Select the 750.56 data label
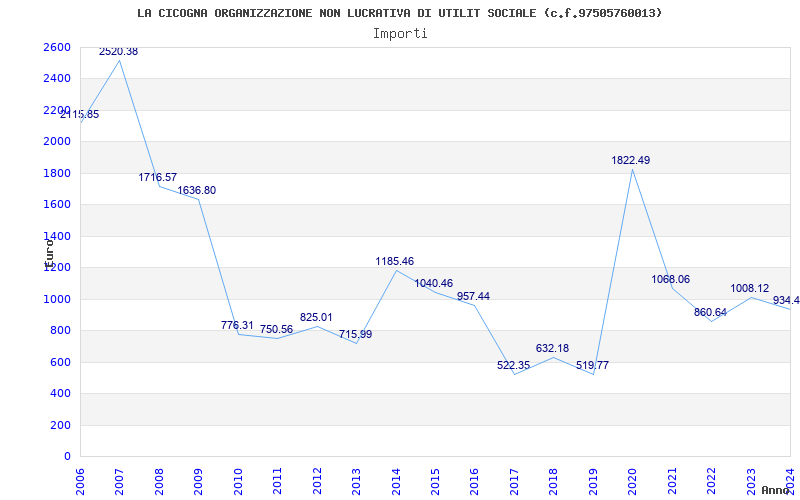The image size is (800, 500). 277,330
